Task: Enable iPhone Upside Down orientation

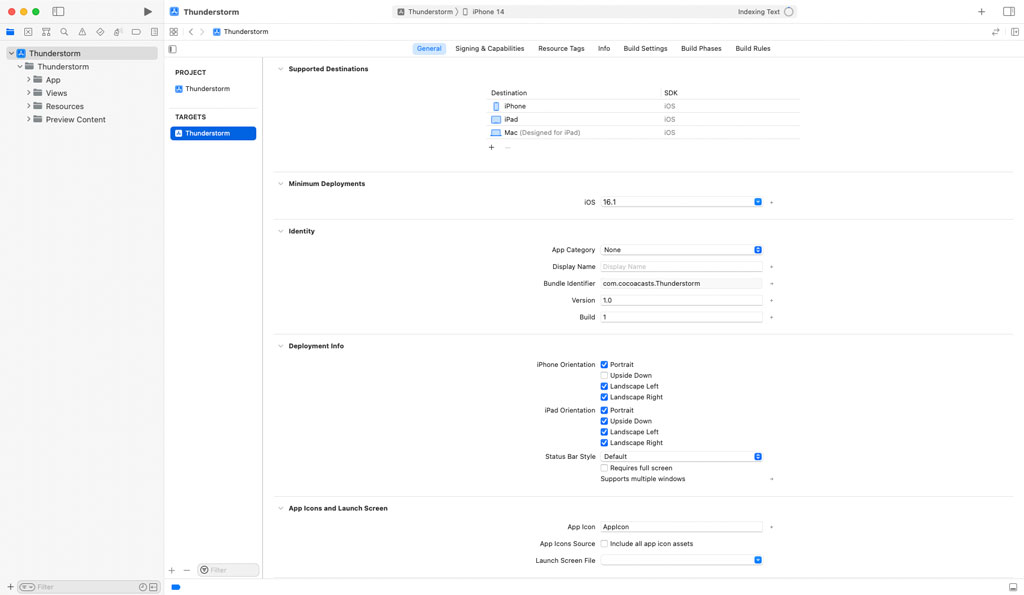Action: 604,376
